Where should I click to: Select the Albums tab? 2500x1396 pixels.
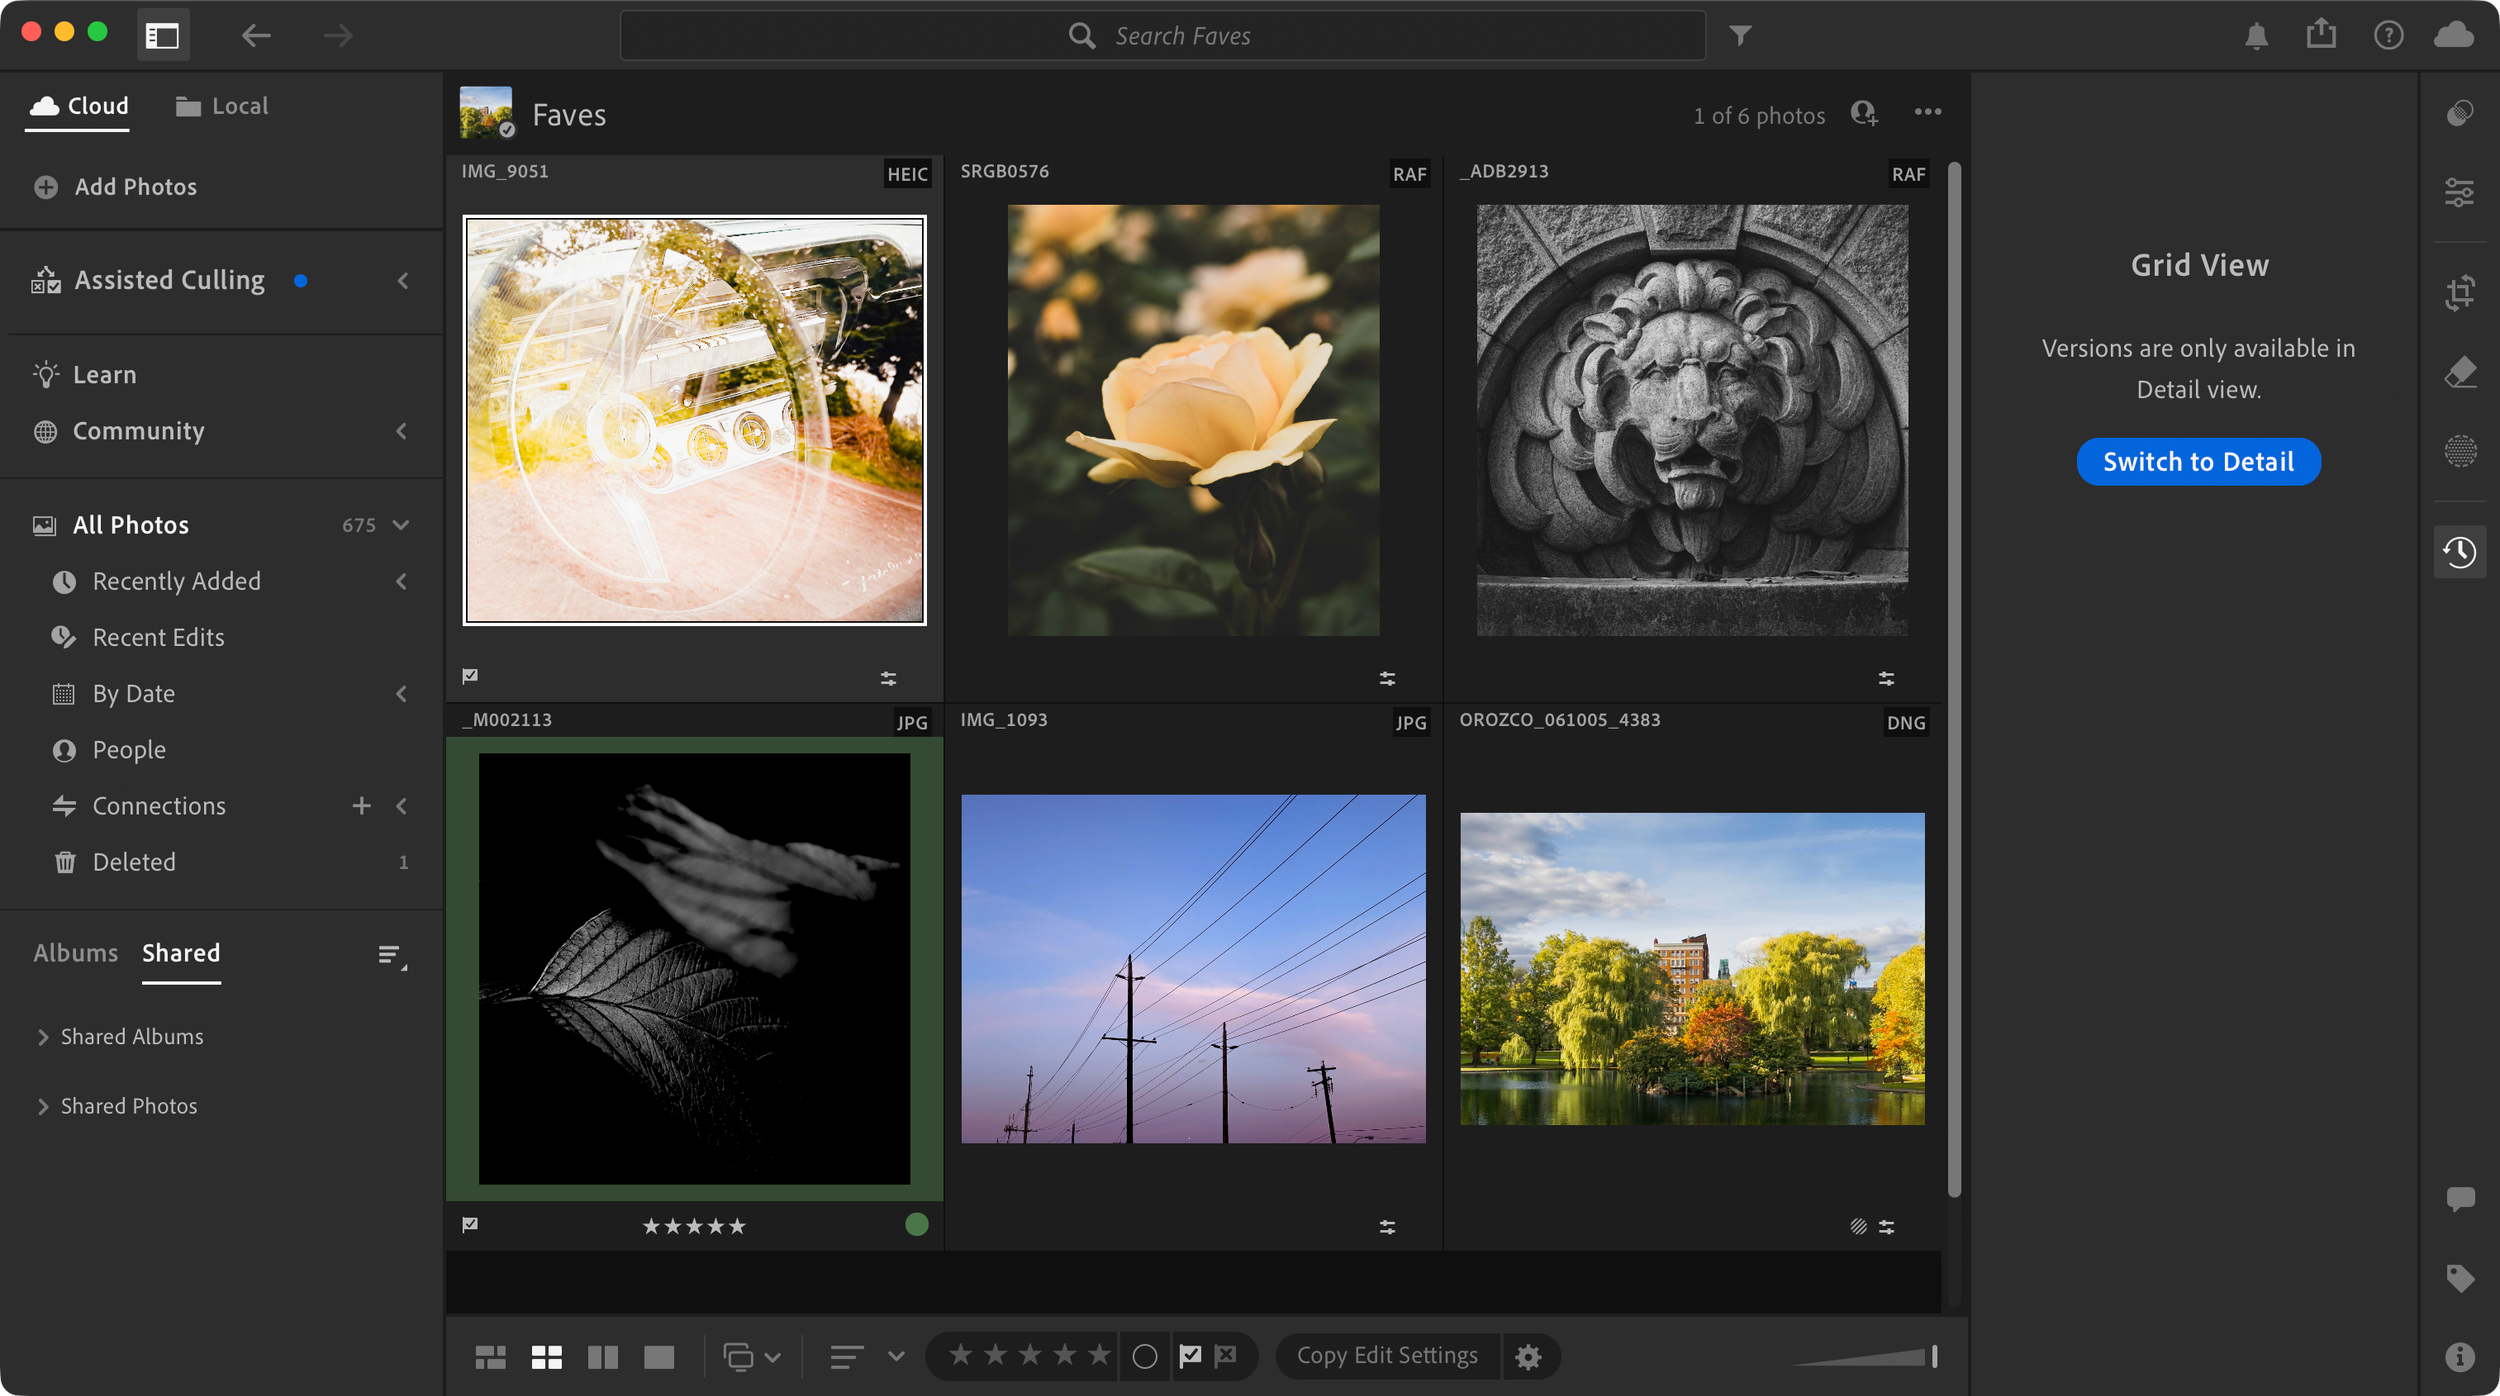coord(76,953)
